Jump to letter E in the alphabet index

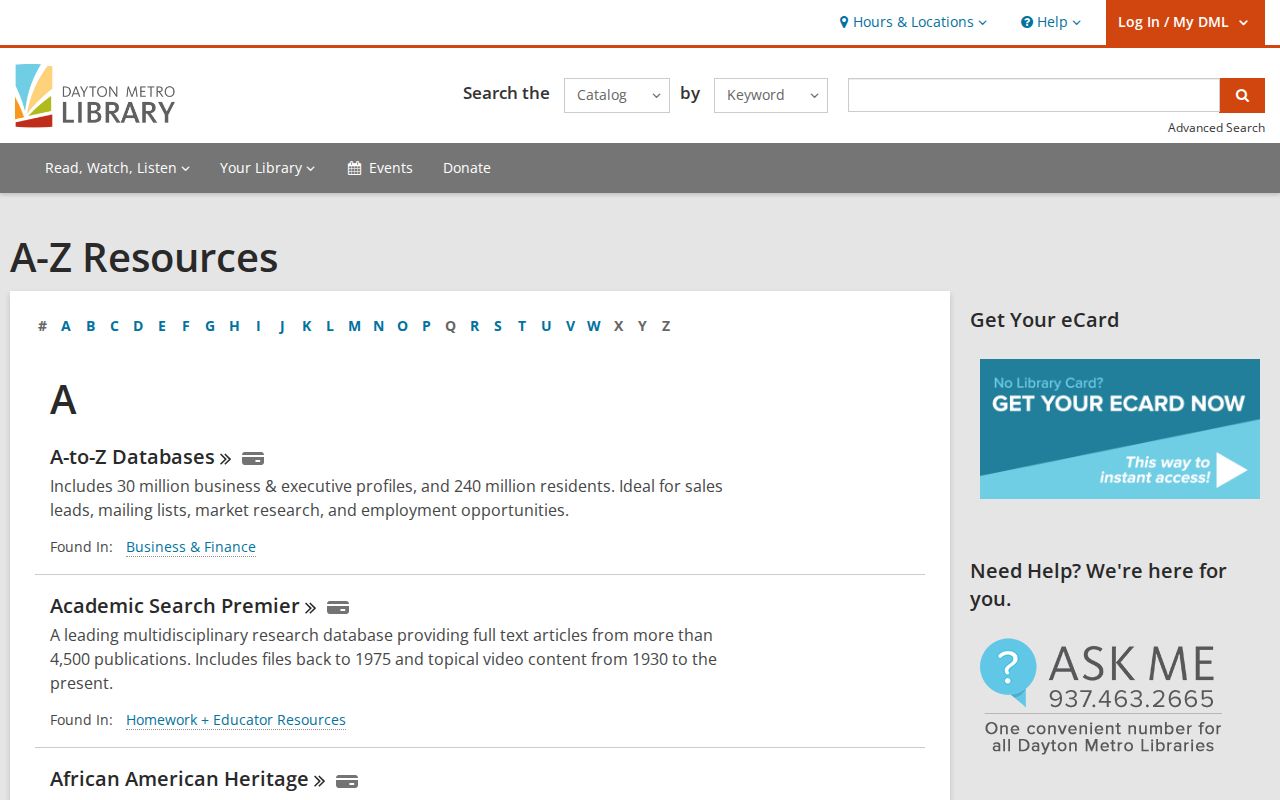pyautogui.click(x=162, y=326)
